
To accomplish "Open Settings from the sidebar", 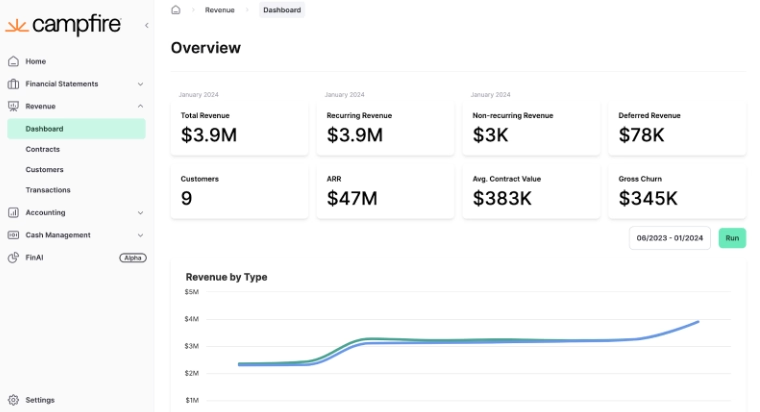I will coord(40,400).
